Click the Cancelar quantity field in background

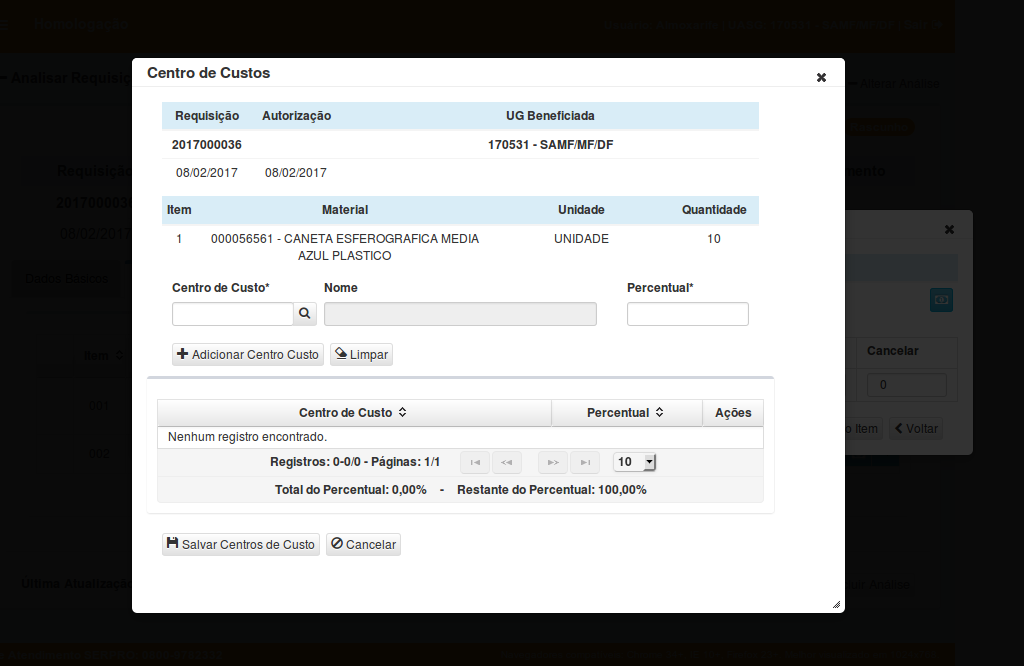[x=906, y=385]
